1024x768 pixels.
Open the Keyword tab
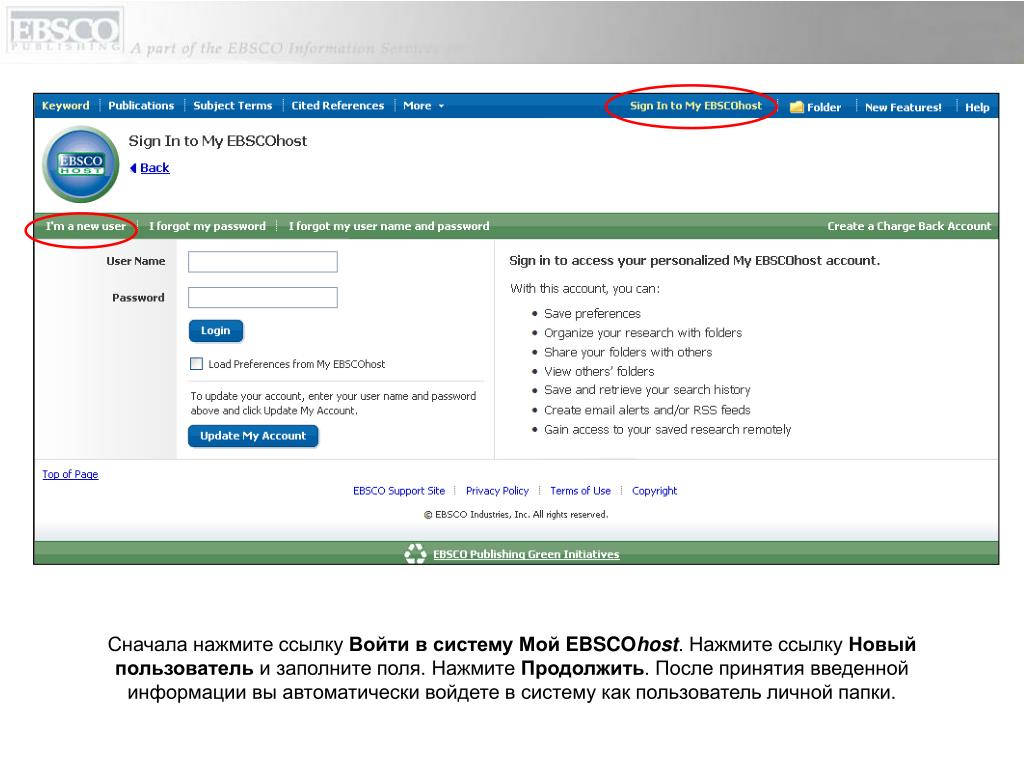click(x=65, y=106)
